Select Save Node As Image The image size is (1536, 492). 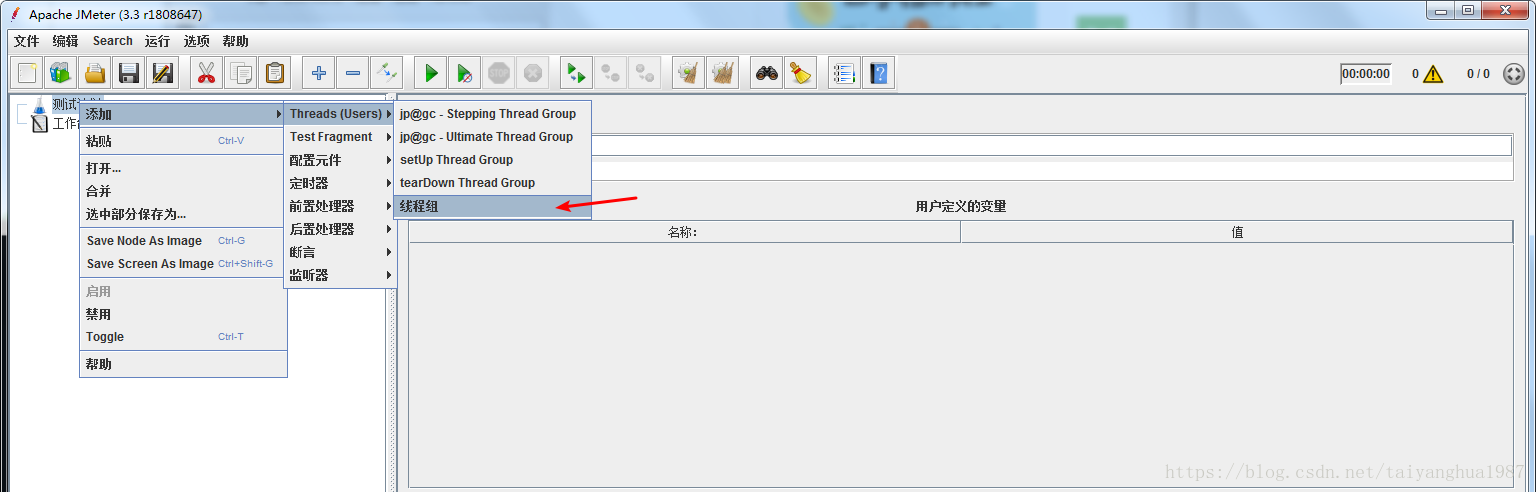pos(183,241)
